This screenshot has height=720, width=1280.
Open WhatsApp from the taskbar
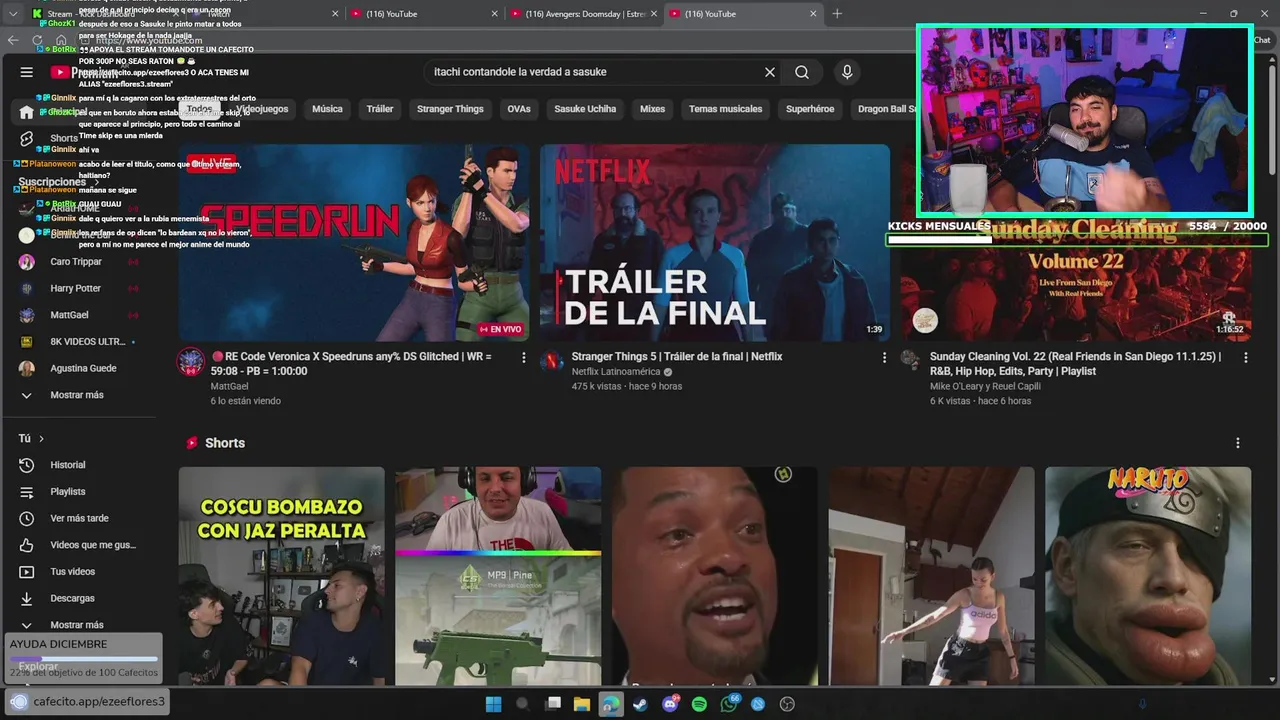point(729,704)
